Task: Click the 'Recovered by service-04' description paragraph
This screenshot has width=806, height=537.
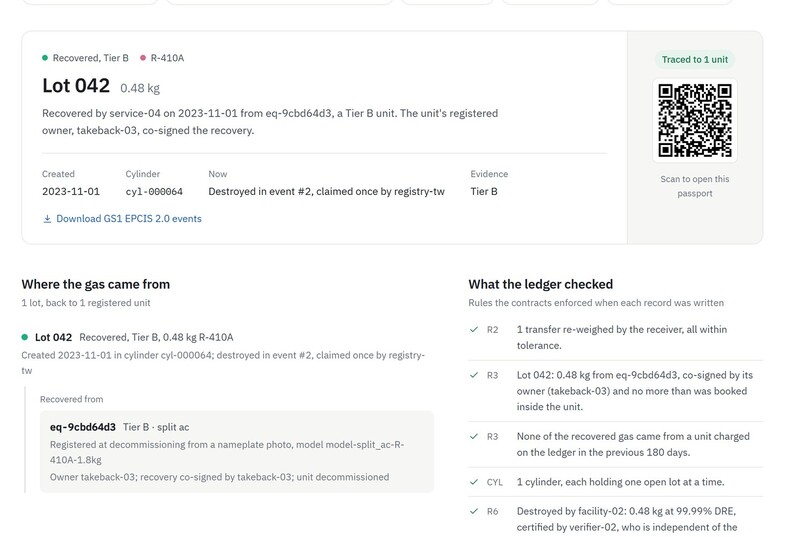Action: (x=270, y=122)
